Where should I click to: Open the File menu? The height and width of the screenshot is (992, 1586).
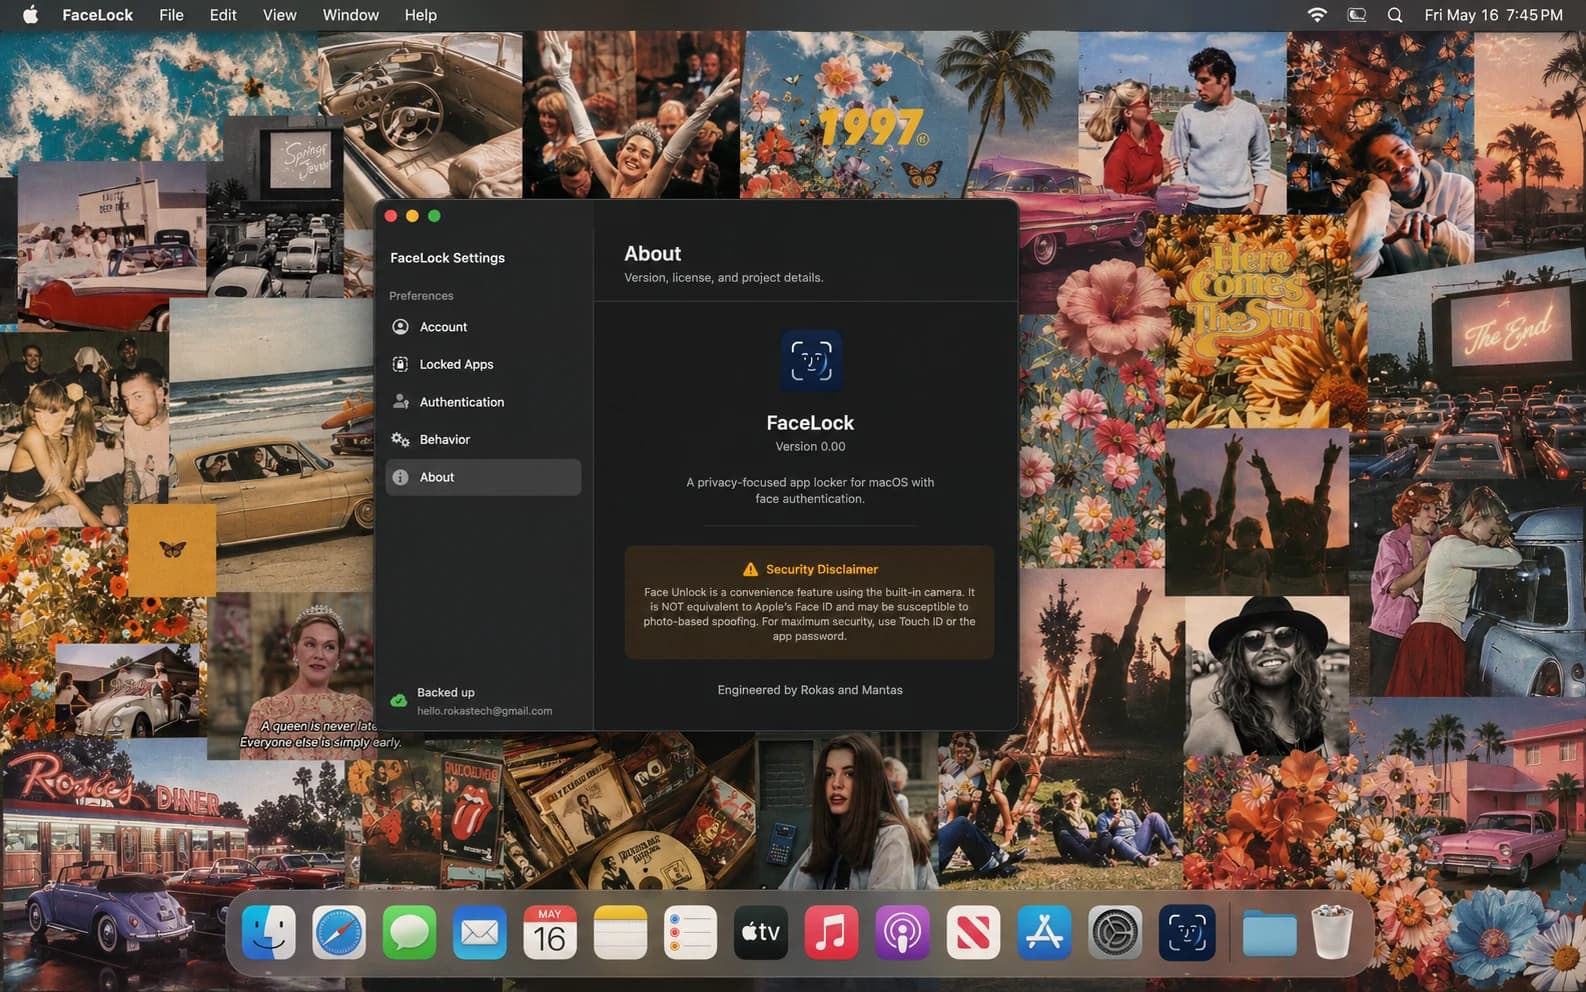(171, 15)
